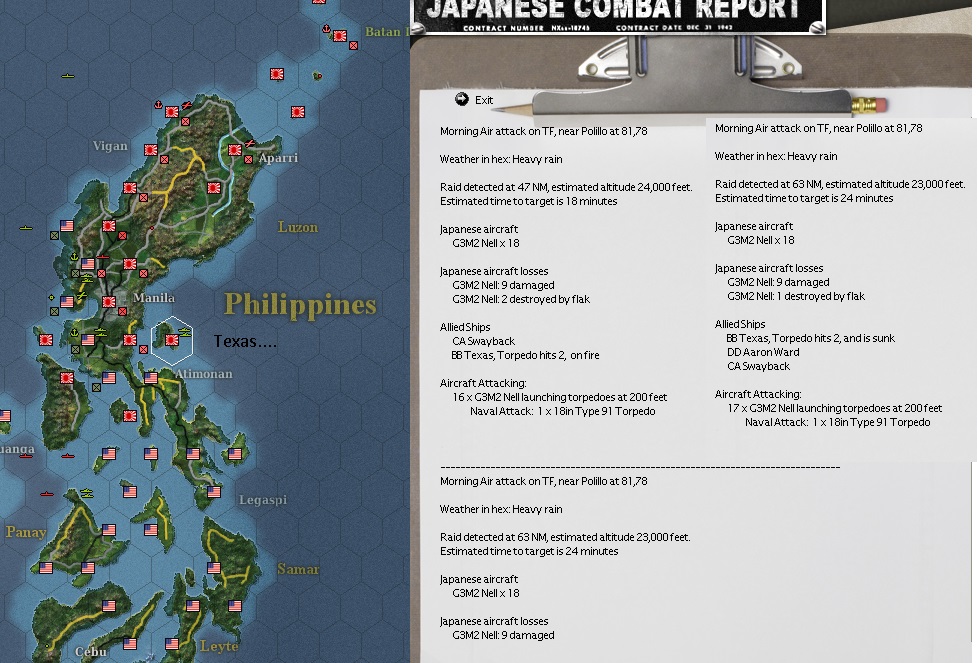Click the Philippines map title
The height and width of the screenshot is (663, 977).
point(300,305)
